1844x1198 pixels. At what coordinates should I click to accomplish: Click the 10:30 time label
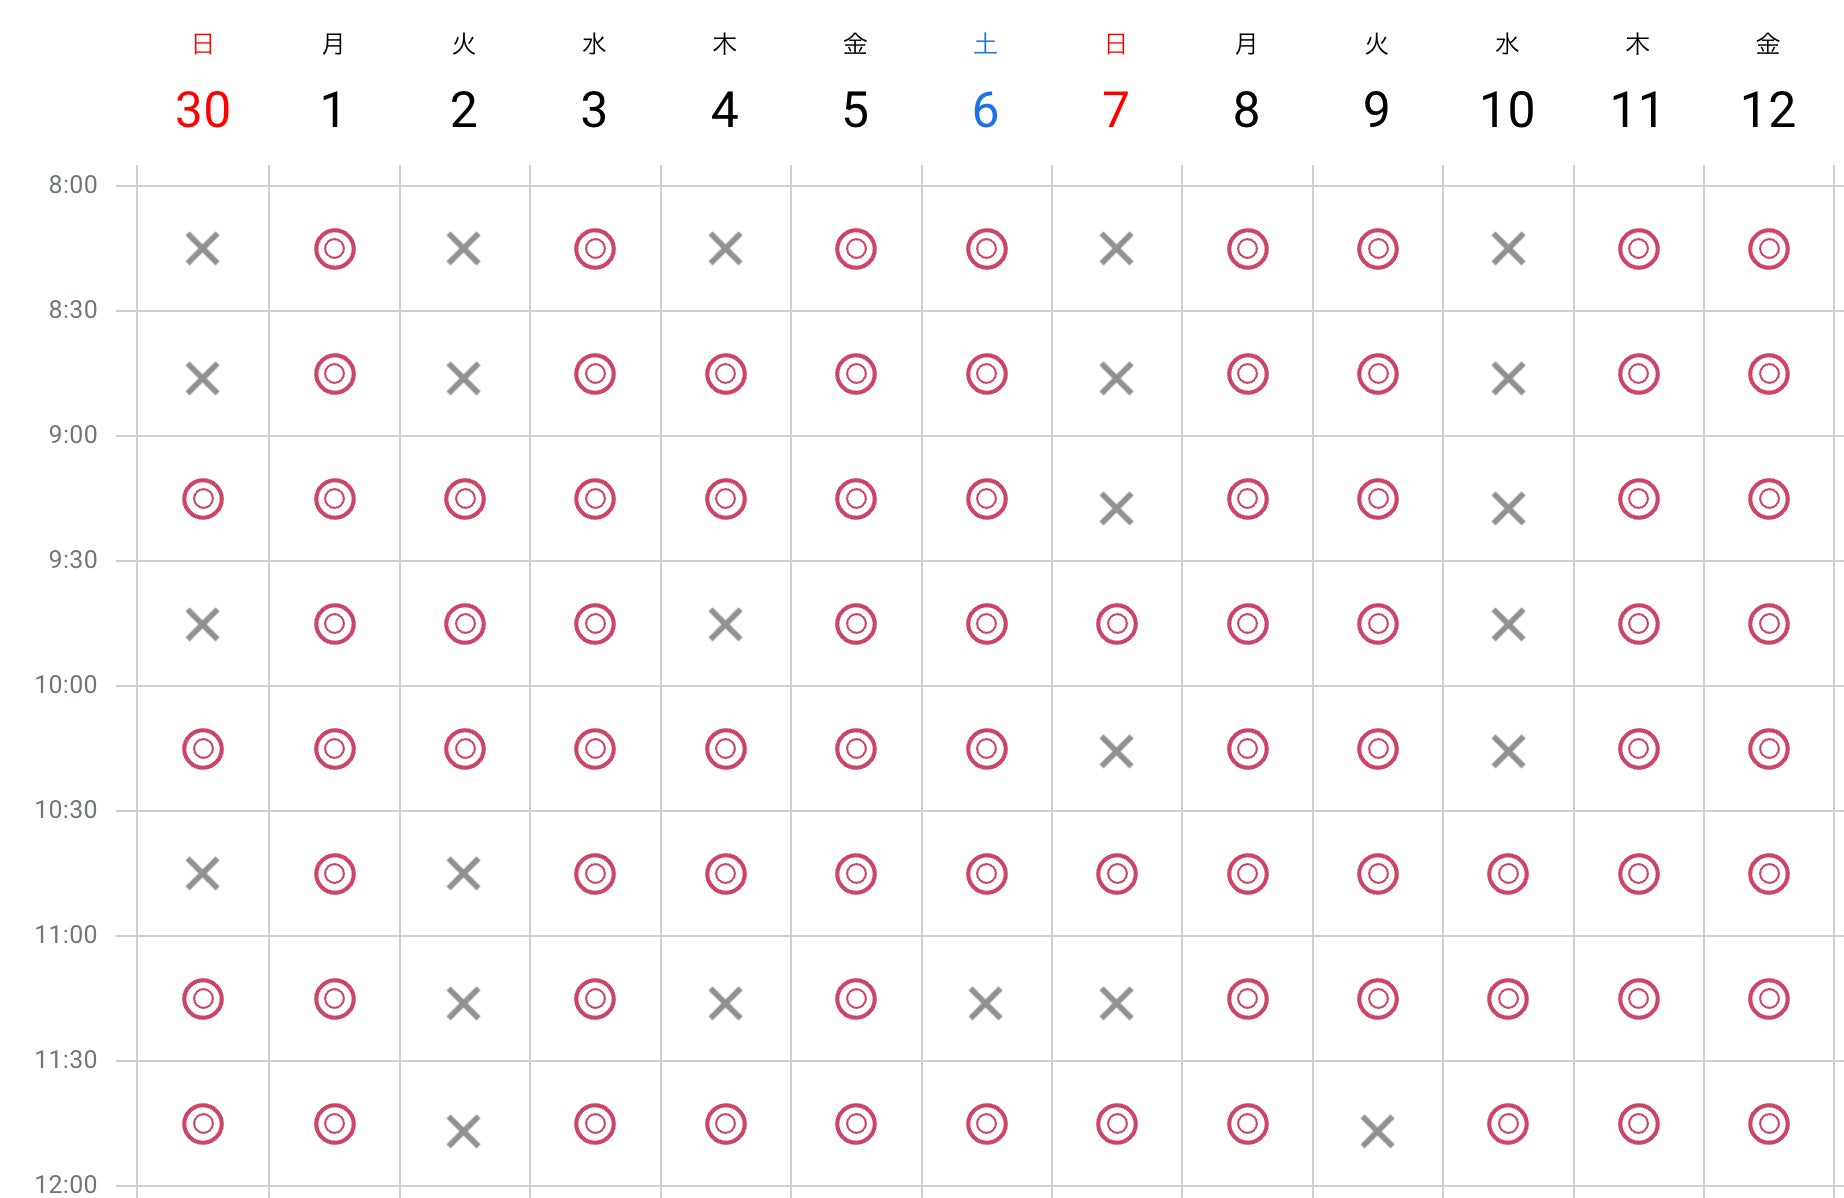(66, 810)
